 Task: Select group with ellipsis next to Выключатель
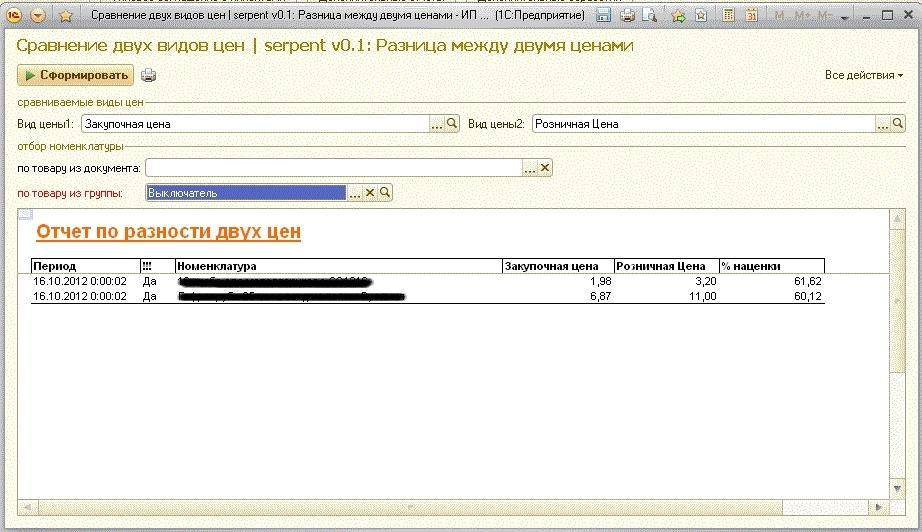pos(355,193)
